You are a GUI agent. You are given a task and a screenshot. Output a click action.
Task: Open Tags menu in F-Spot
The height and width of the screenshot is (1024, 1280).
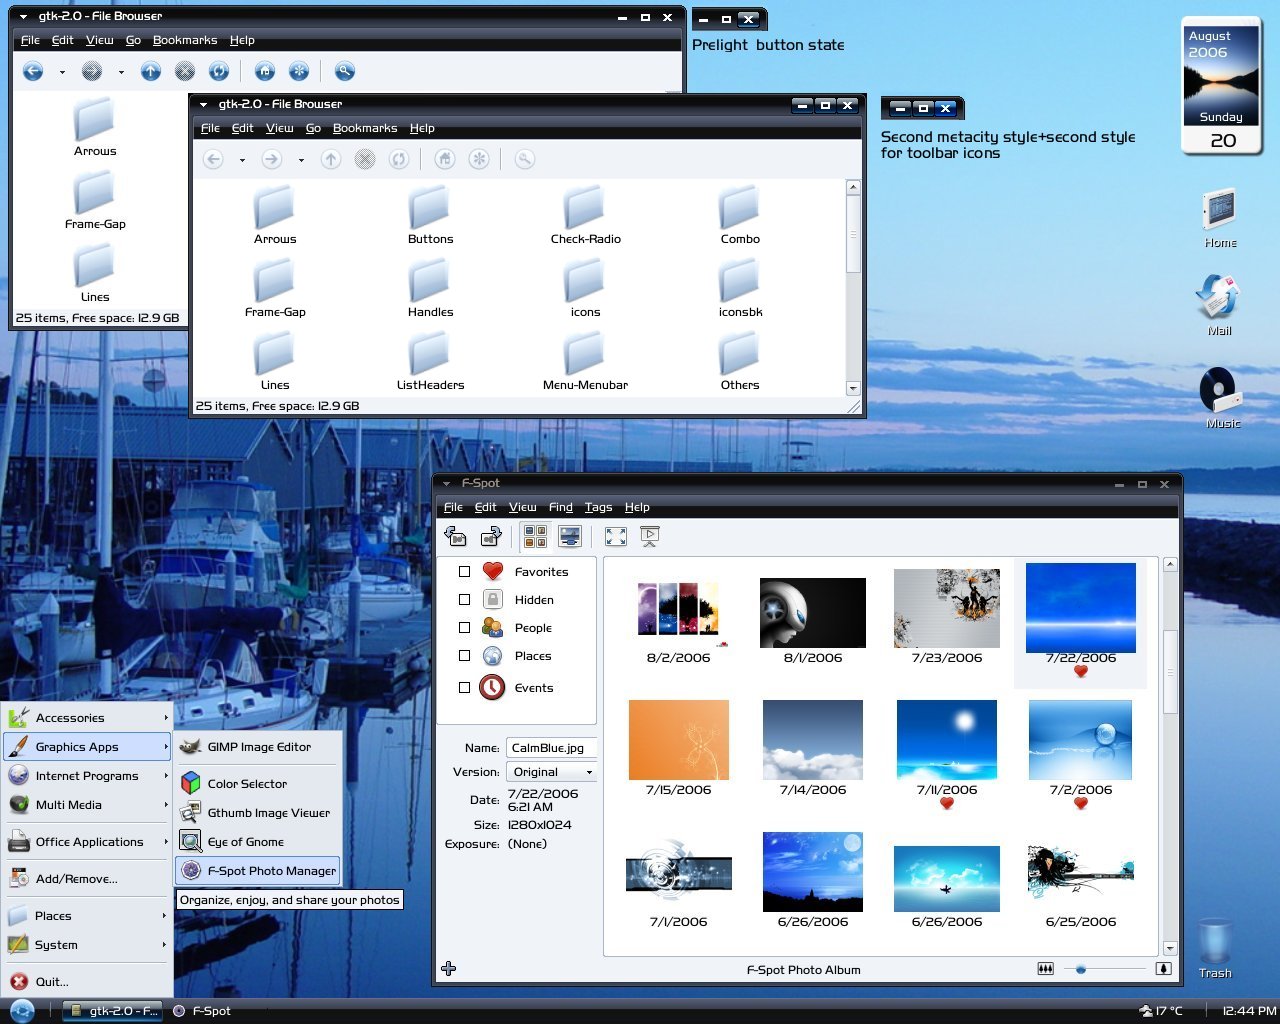598,507
